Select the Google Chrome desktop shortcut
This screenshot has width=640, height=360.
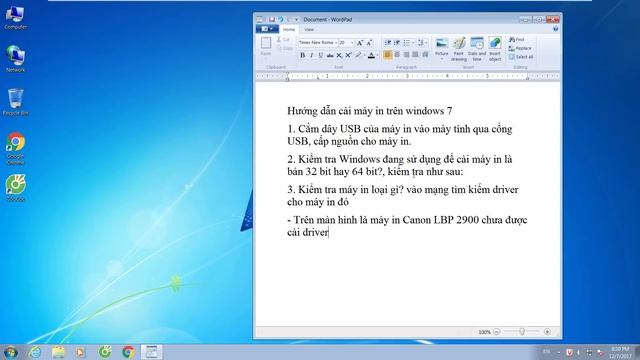pyautogui.click(x=16, y=149)
